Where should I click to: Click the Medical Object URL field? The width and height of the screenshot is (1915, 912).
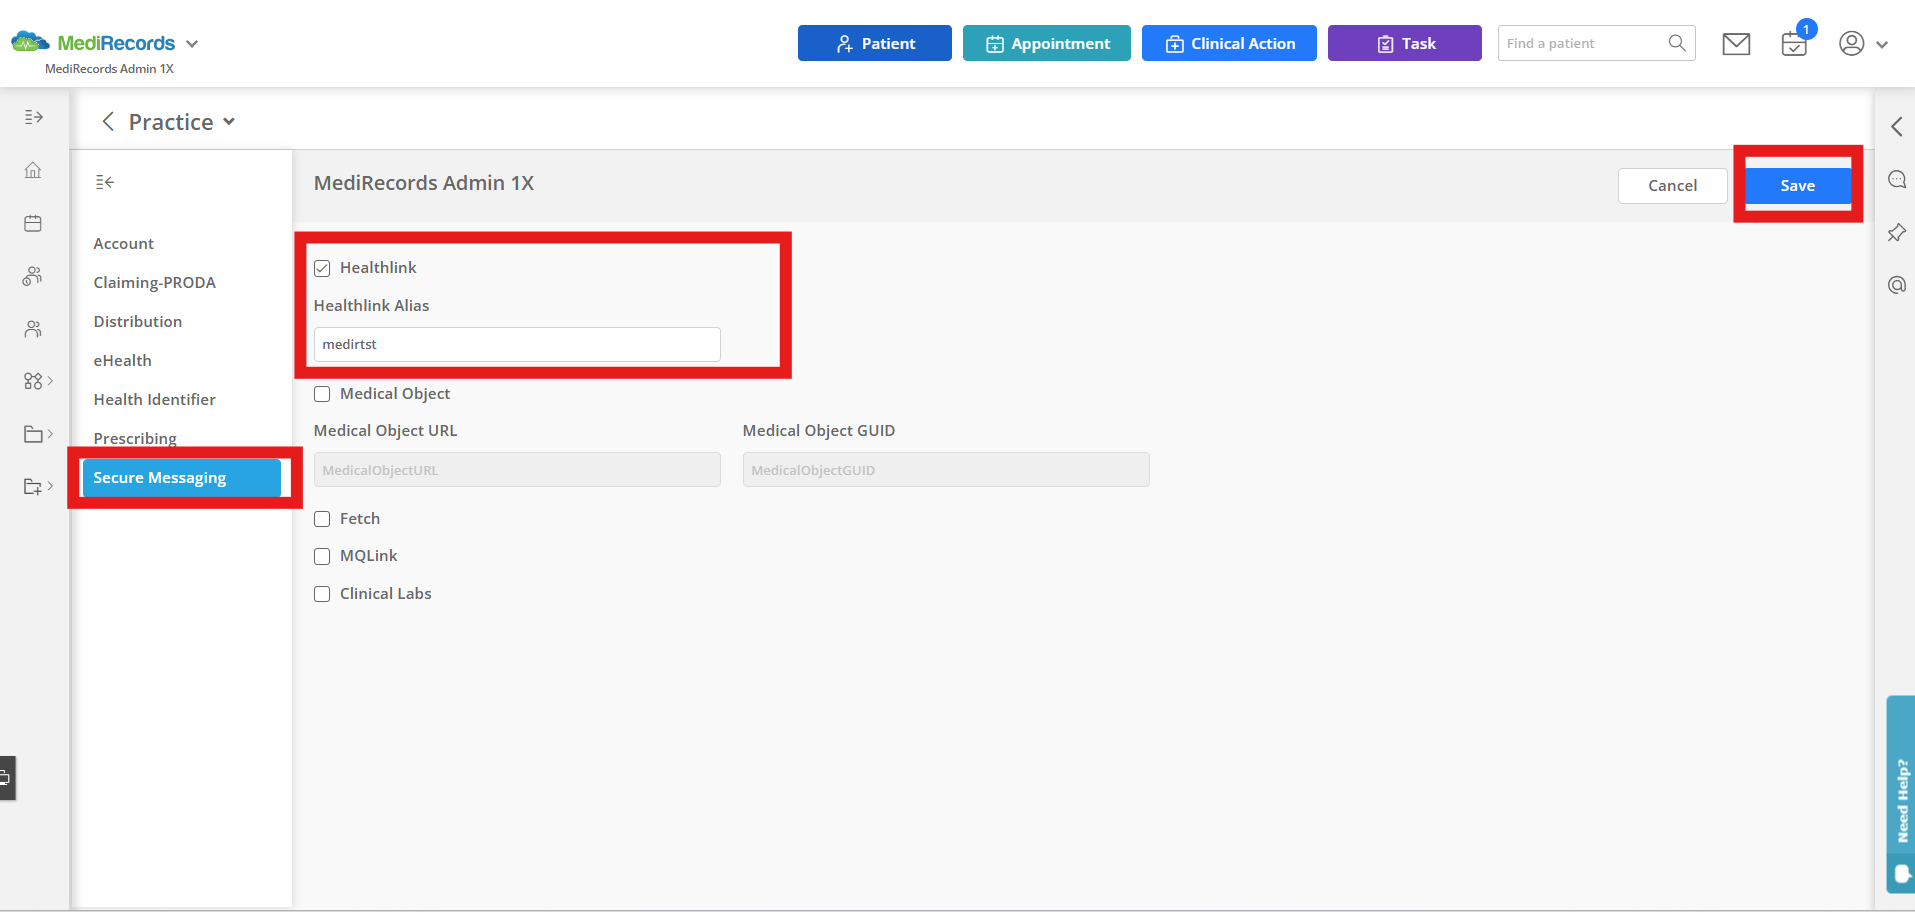tap(517, 470)
